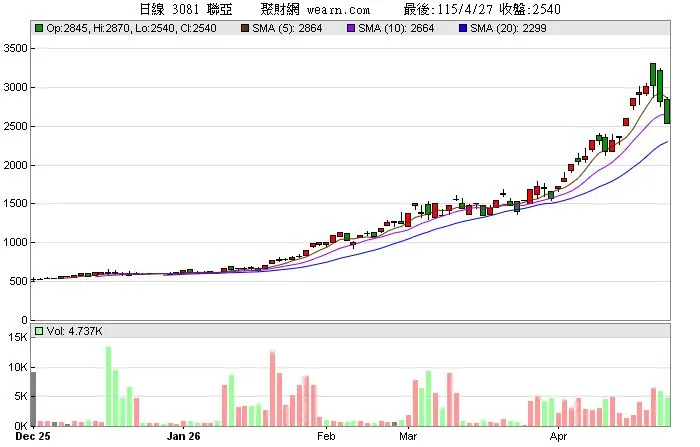The image size is (700, 447).
Task: Click the tallest green volume bar in December
Action: (x=108, y=386)
